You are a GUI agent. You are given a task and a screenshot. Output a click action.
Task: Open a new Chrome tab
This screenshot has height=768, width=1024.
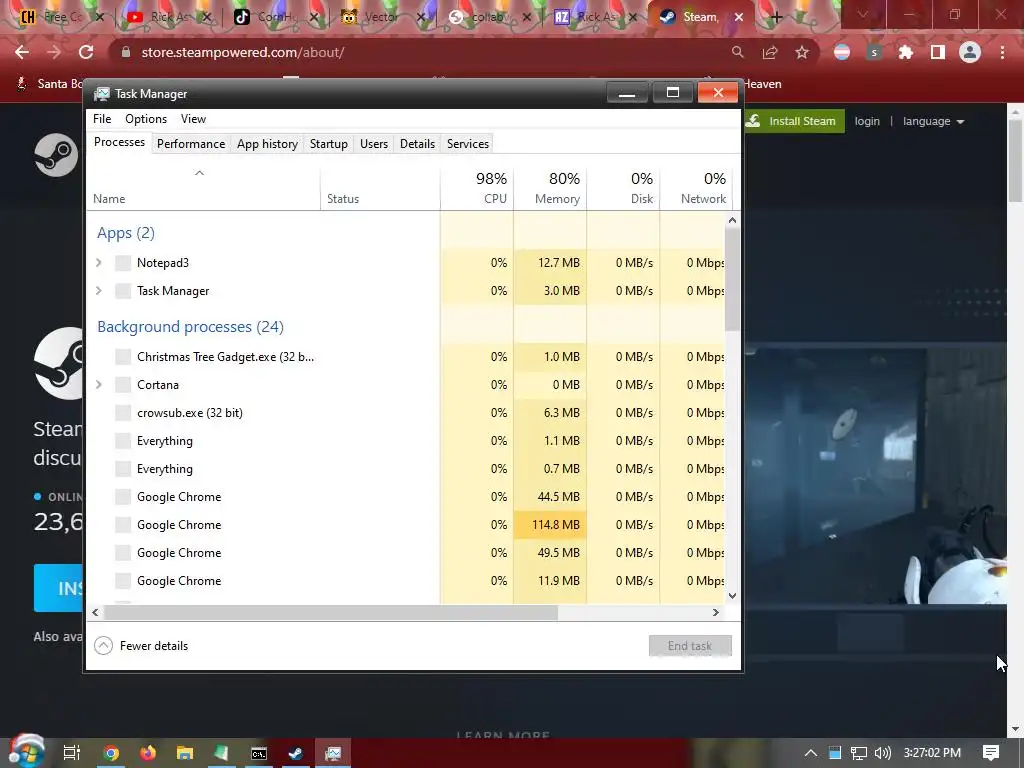tap(776, 17)
